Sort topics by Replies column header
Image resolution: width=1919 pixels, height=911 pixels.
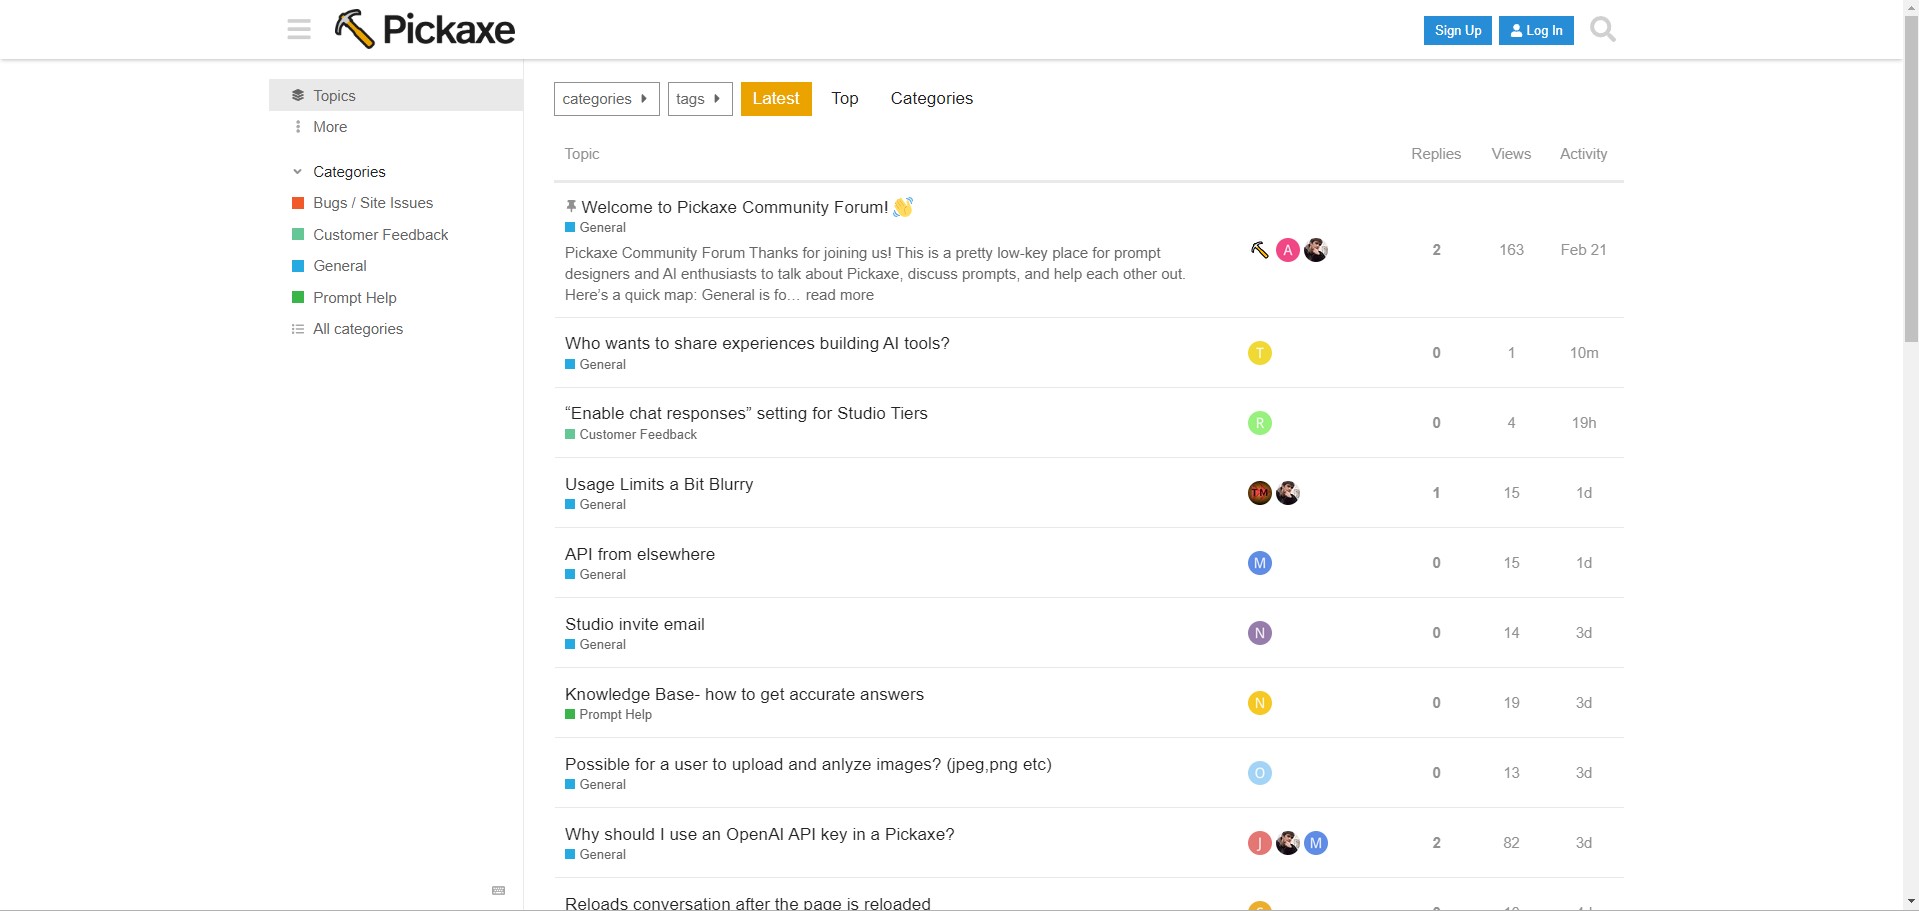click(1436, 154)
